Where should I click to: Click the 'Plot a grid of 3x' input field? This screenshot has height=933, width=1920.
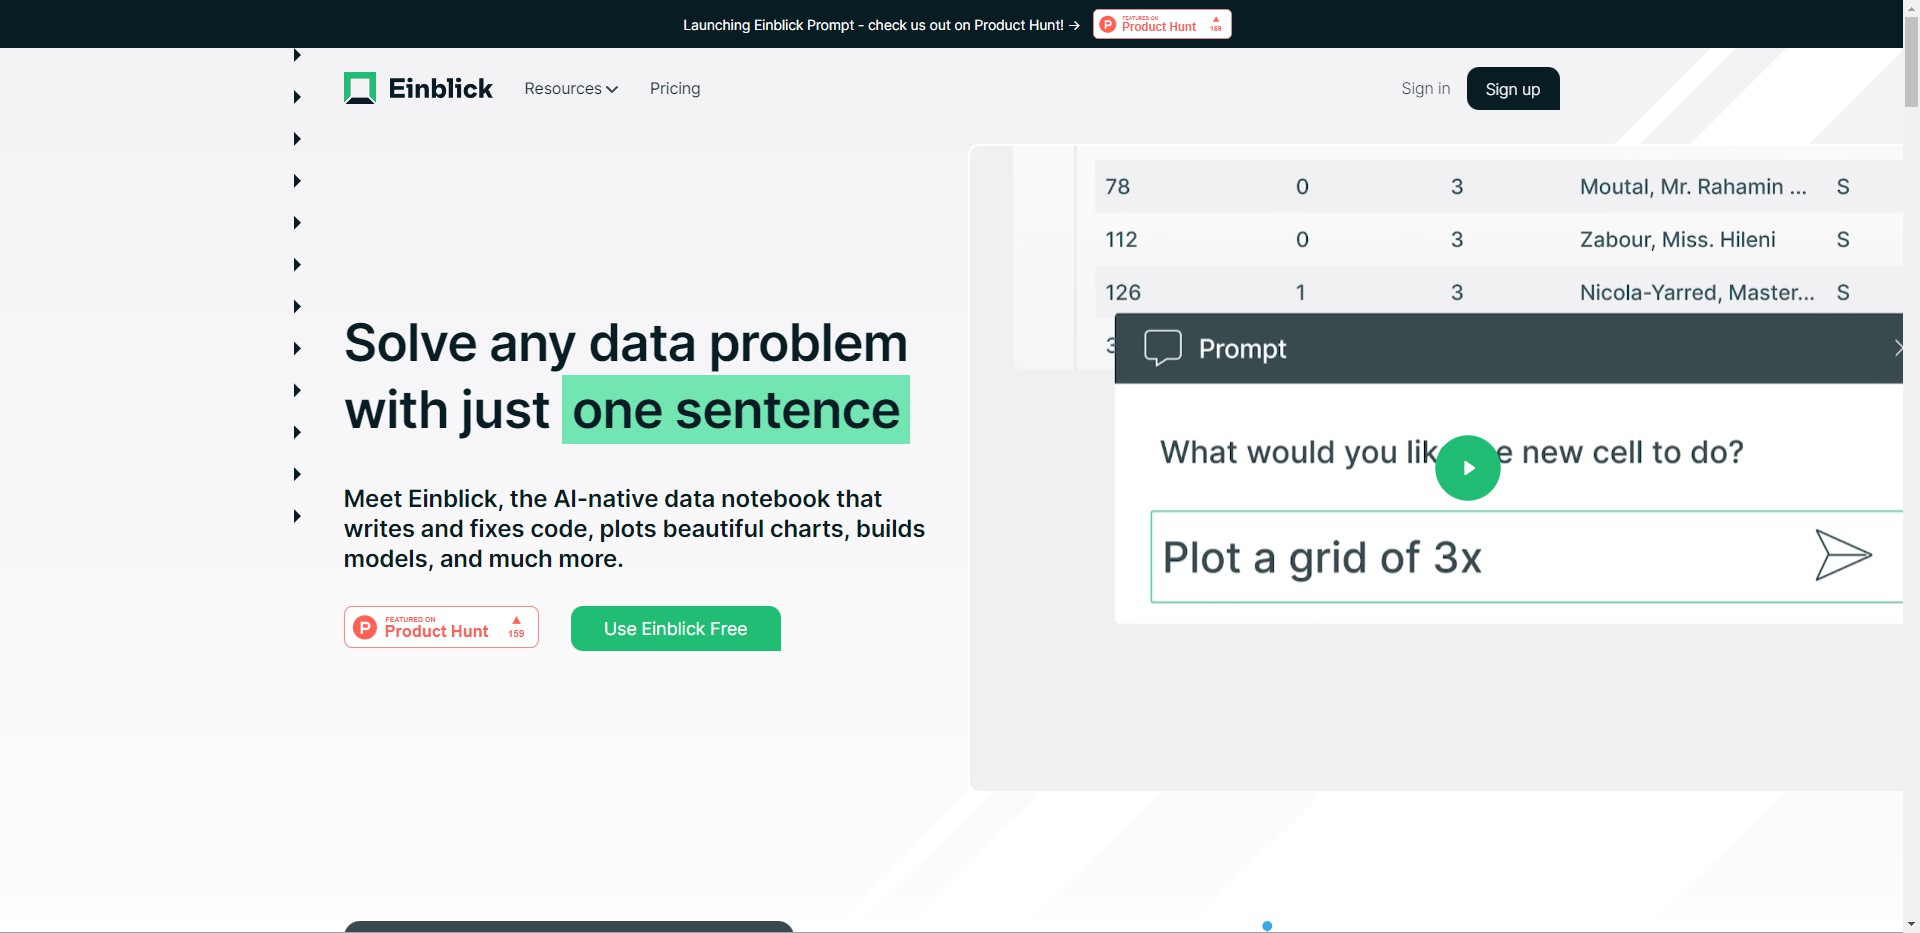point(1526,557)
